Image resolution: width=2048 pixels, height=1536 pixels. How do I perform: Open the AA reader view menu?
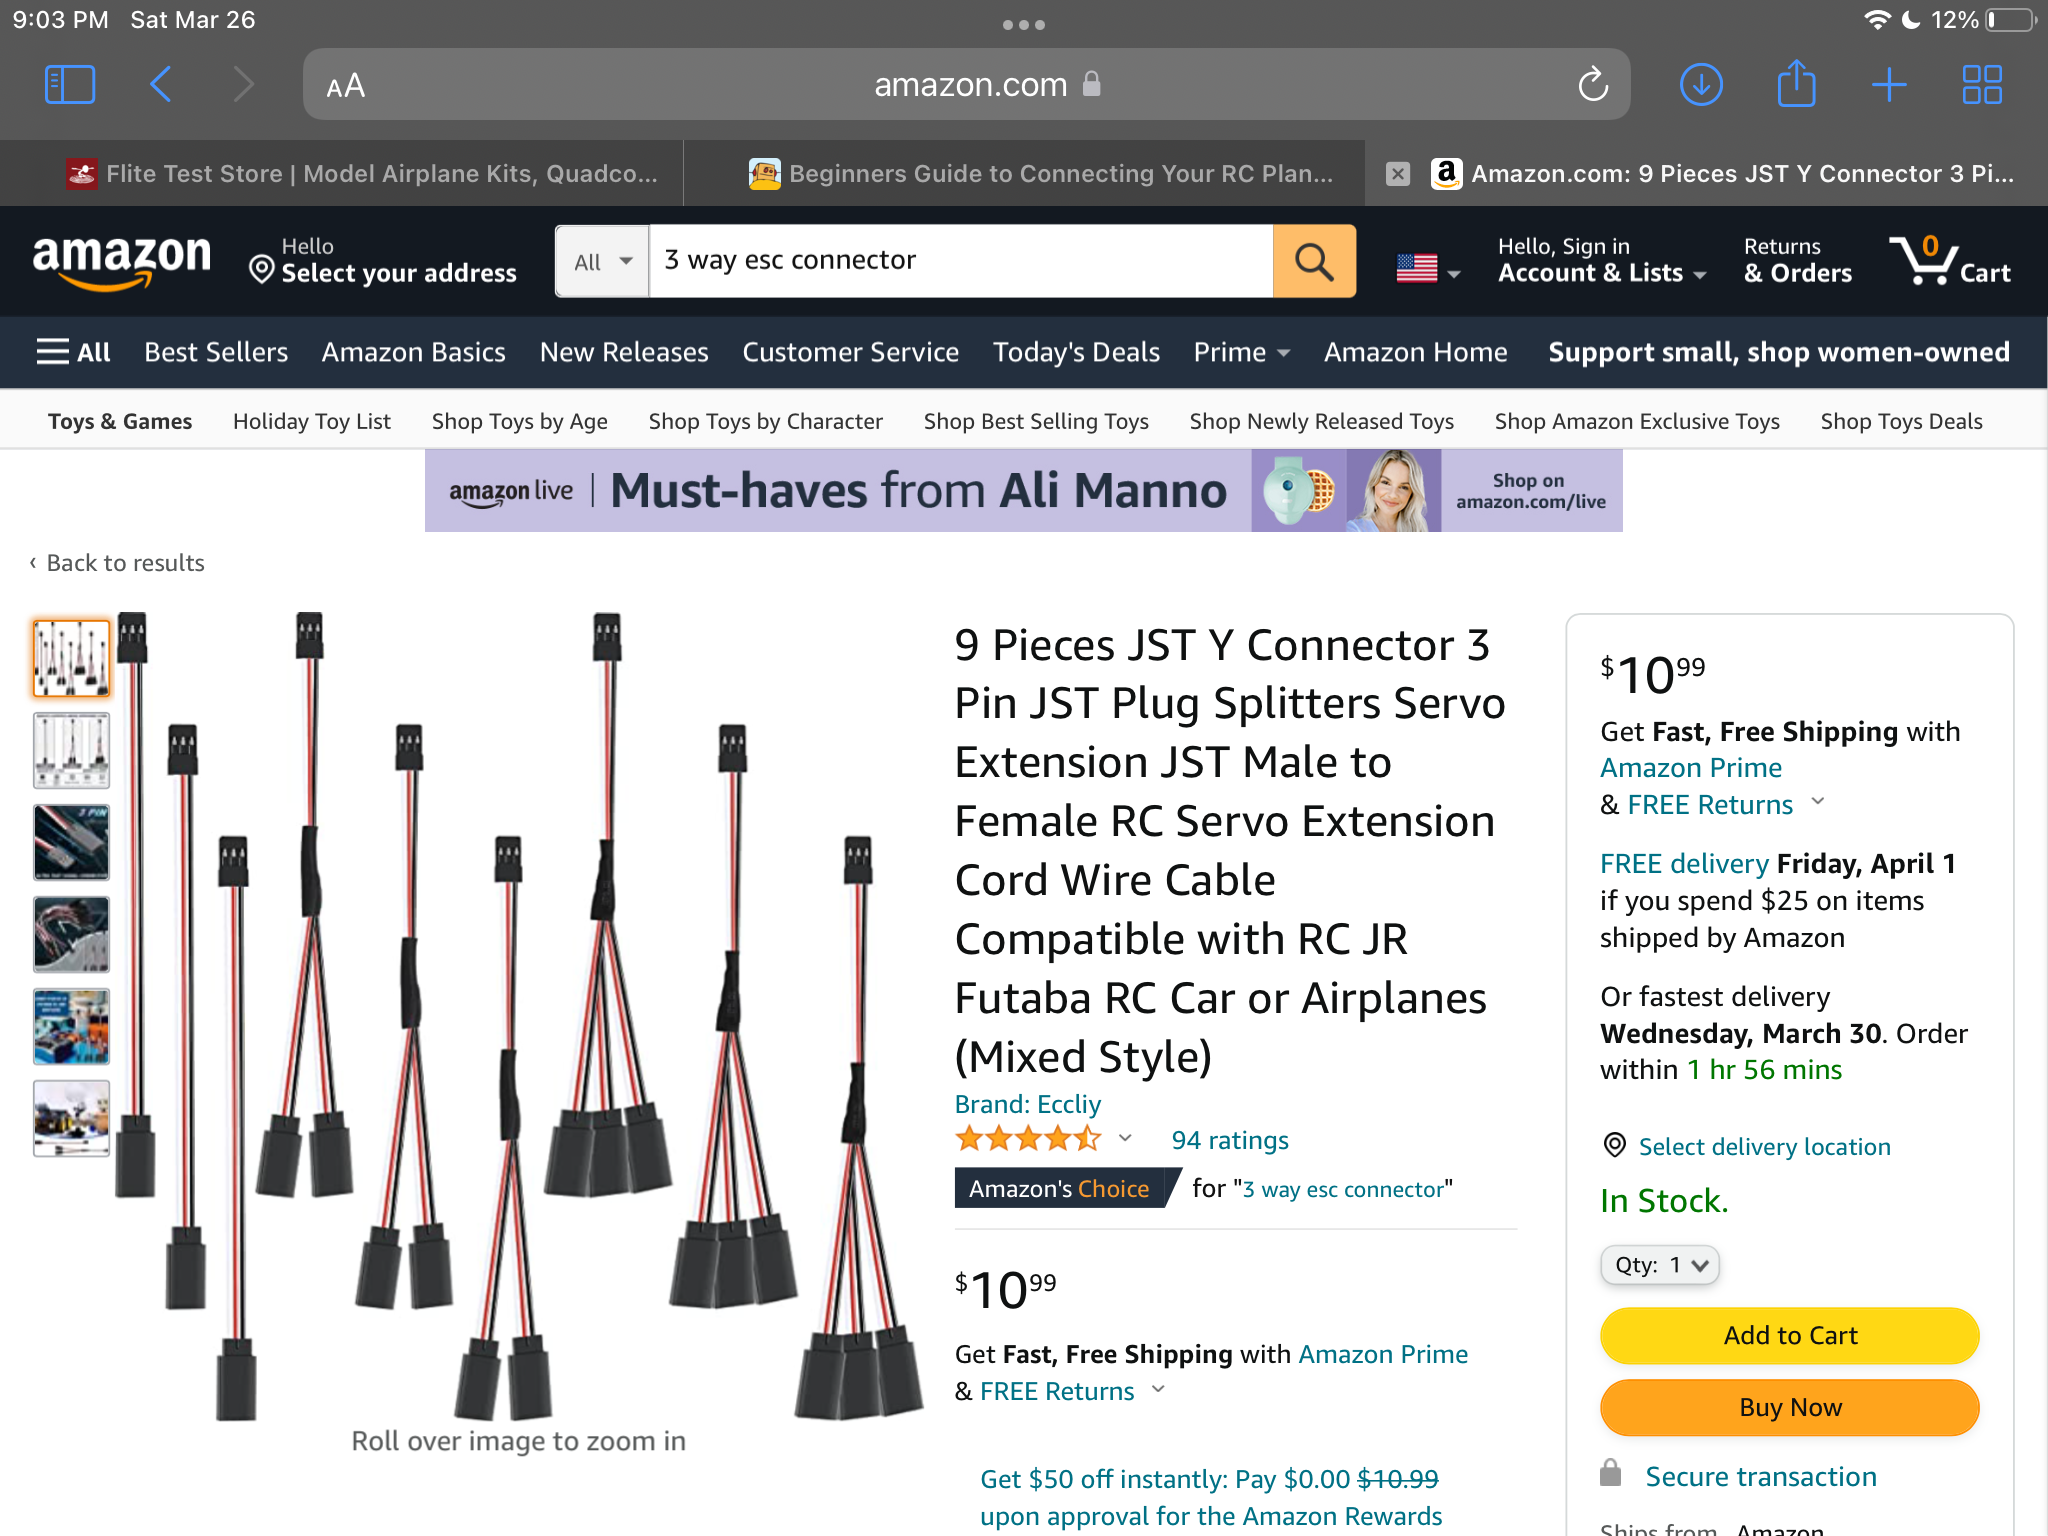[346, 86]
